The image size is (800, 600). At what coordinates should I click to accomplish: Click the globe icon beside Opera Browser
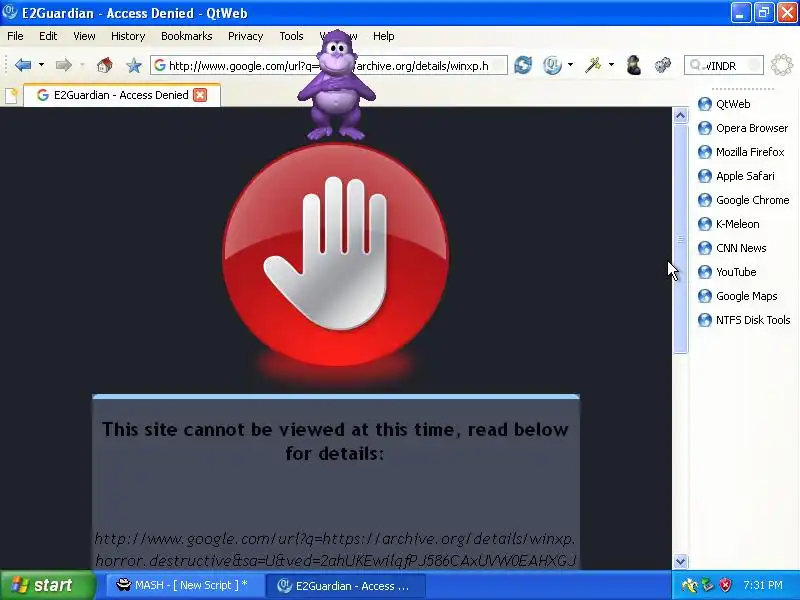(705, 128)
